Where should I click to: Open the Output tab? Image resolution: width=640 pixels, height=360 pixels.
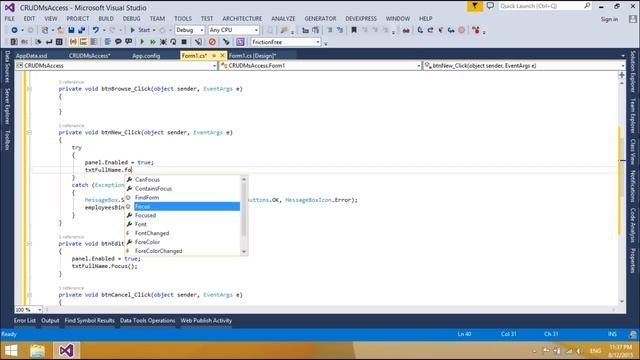tap(50, 321)
